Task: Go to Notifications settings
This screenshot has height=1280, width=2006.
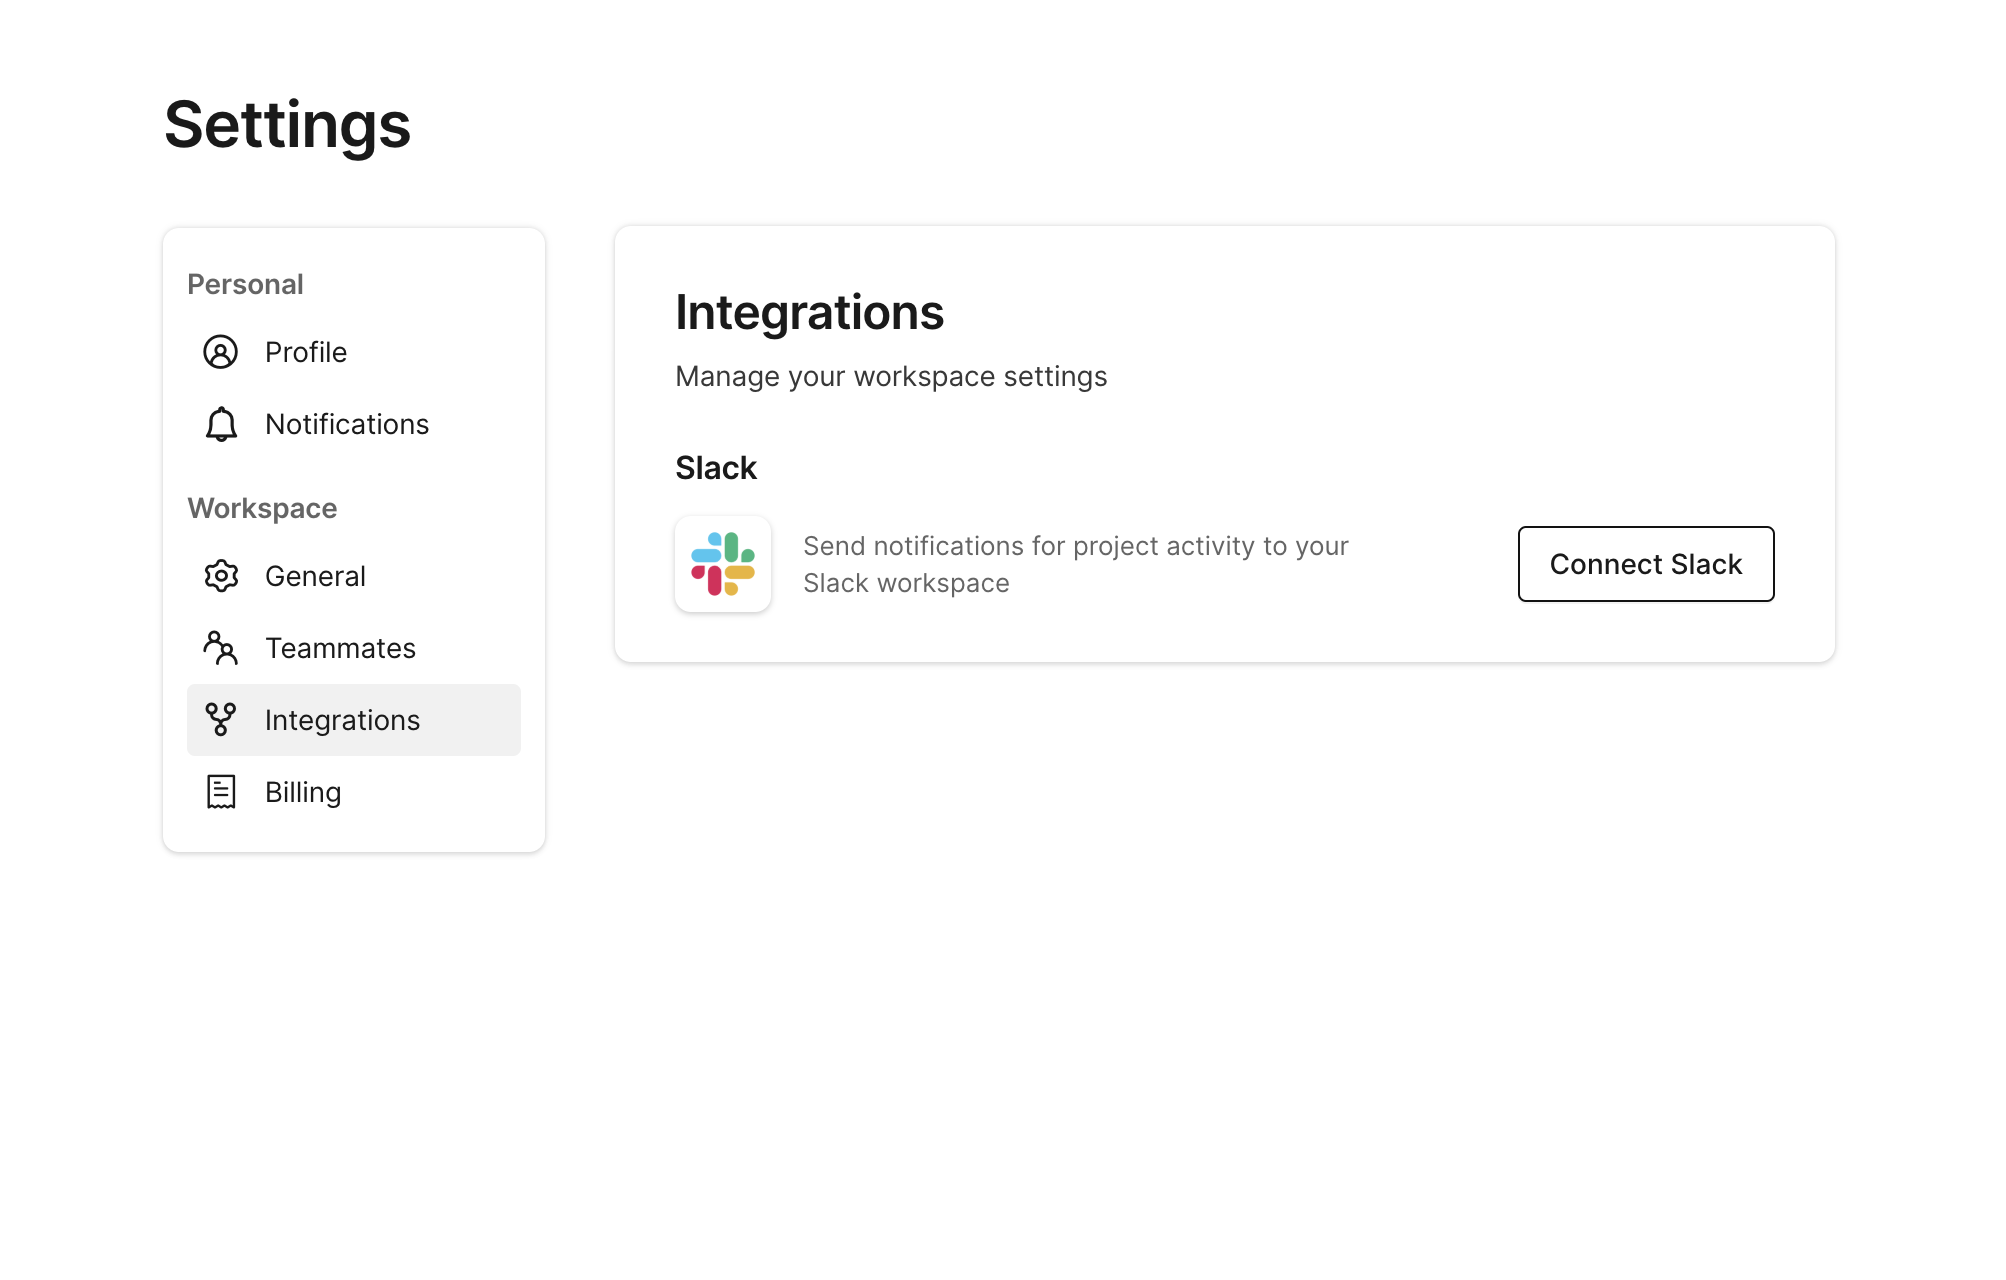Action: (346, 424)
